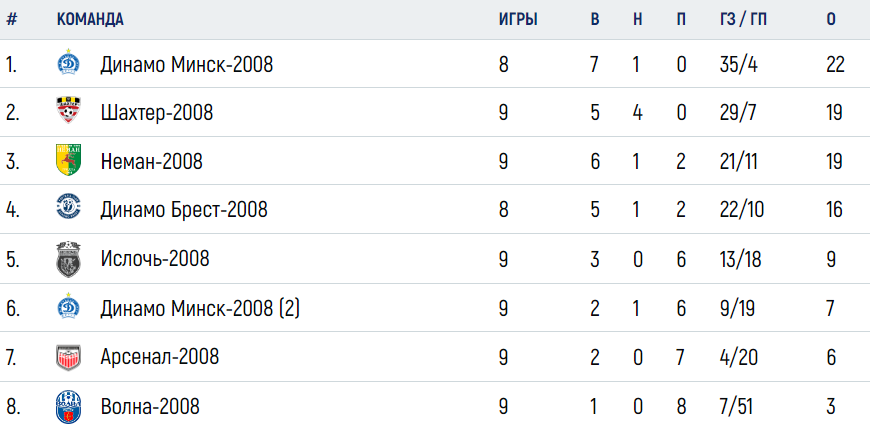
Task: Click the Динамо Брест-2008 club logo
Action: point(68,206)
